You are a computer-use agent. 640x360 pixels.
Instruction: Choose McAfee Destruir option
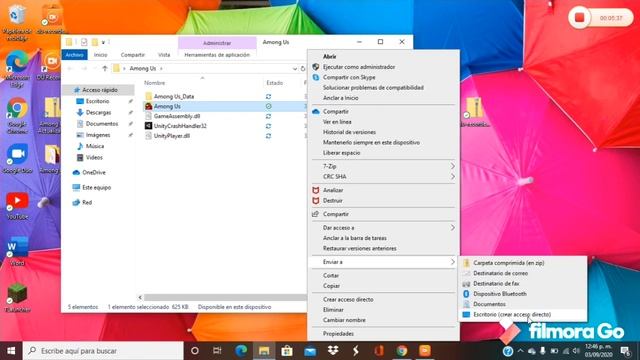333,200
